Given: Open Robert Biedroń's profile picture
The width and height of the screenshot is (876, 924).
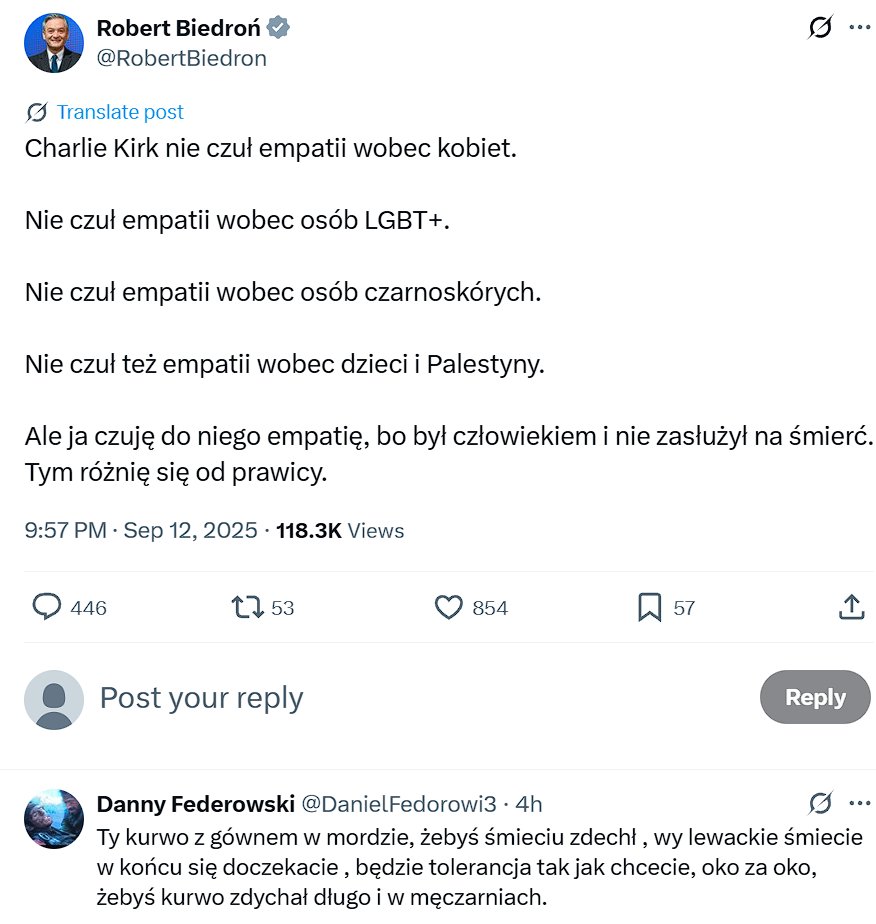Looking at the screenshot, I should (53, 43).
